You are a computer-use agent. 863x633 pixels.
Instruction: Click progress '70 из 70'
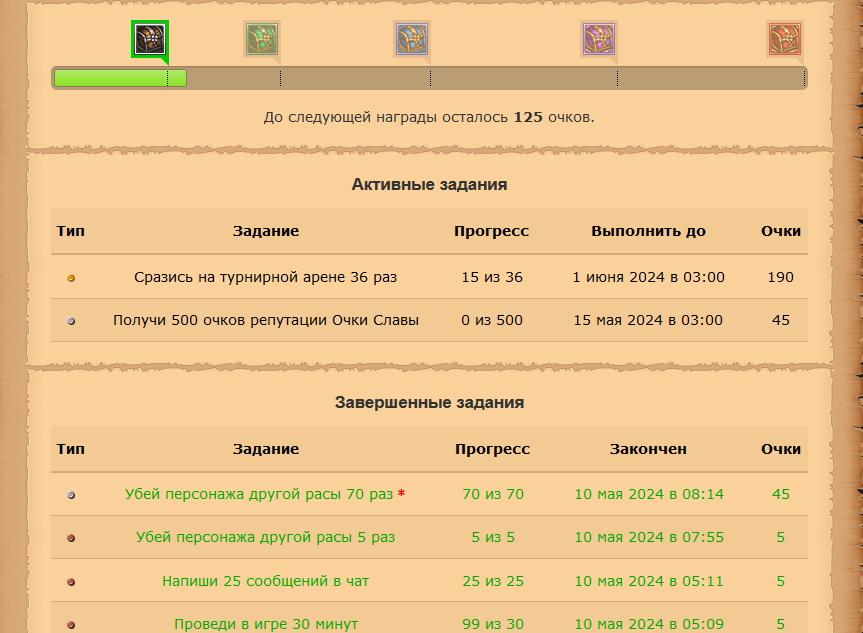tap(493, 494)
